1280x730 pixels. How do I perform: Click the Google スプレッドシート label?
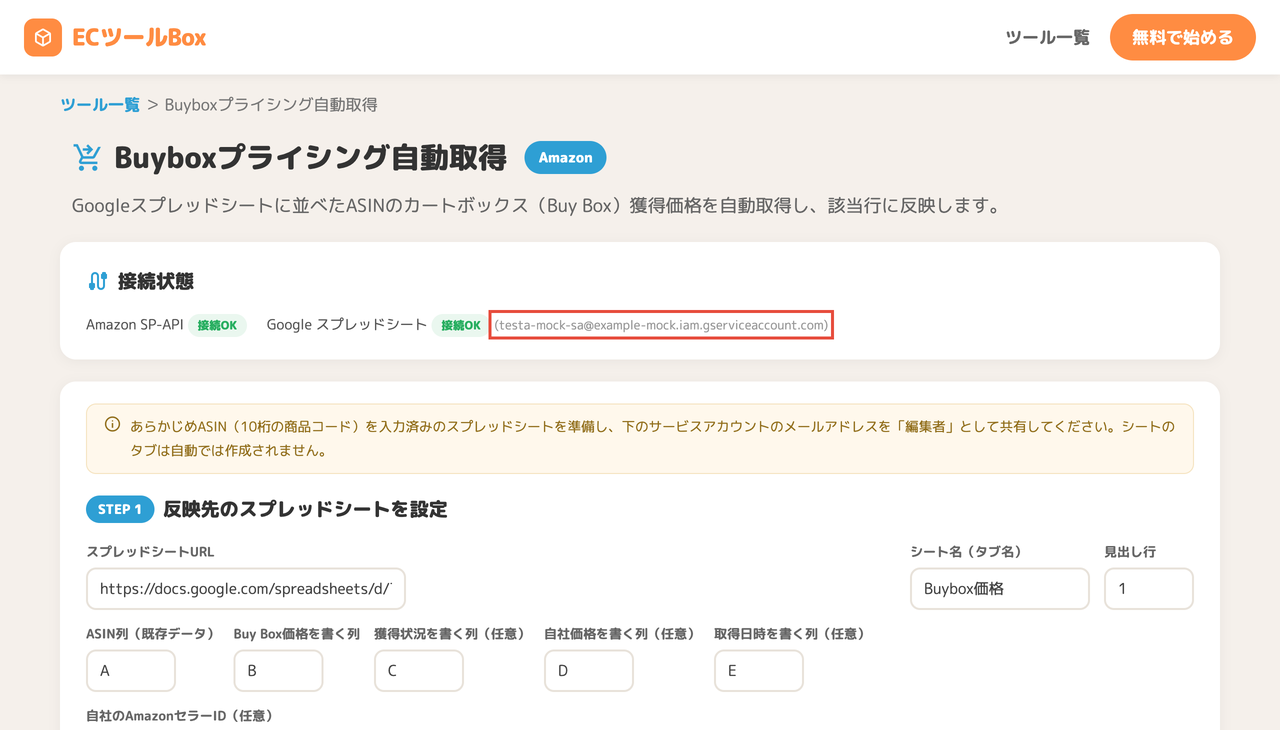click(x=347, y=325)
